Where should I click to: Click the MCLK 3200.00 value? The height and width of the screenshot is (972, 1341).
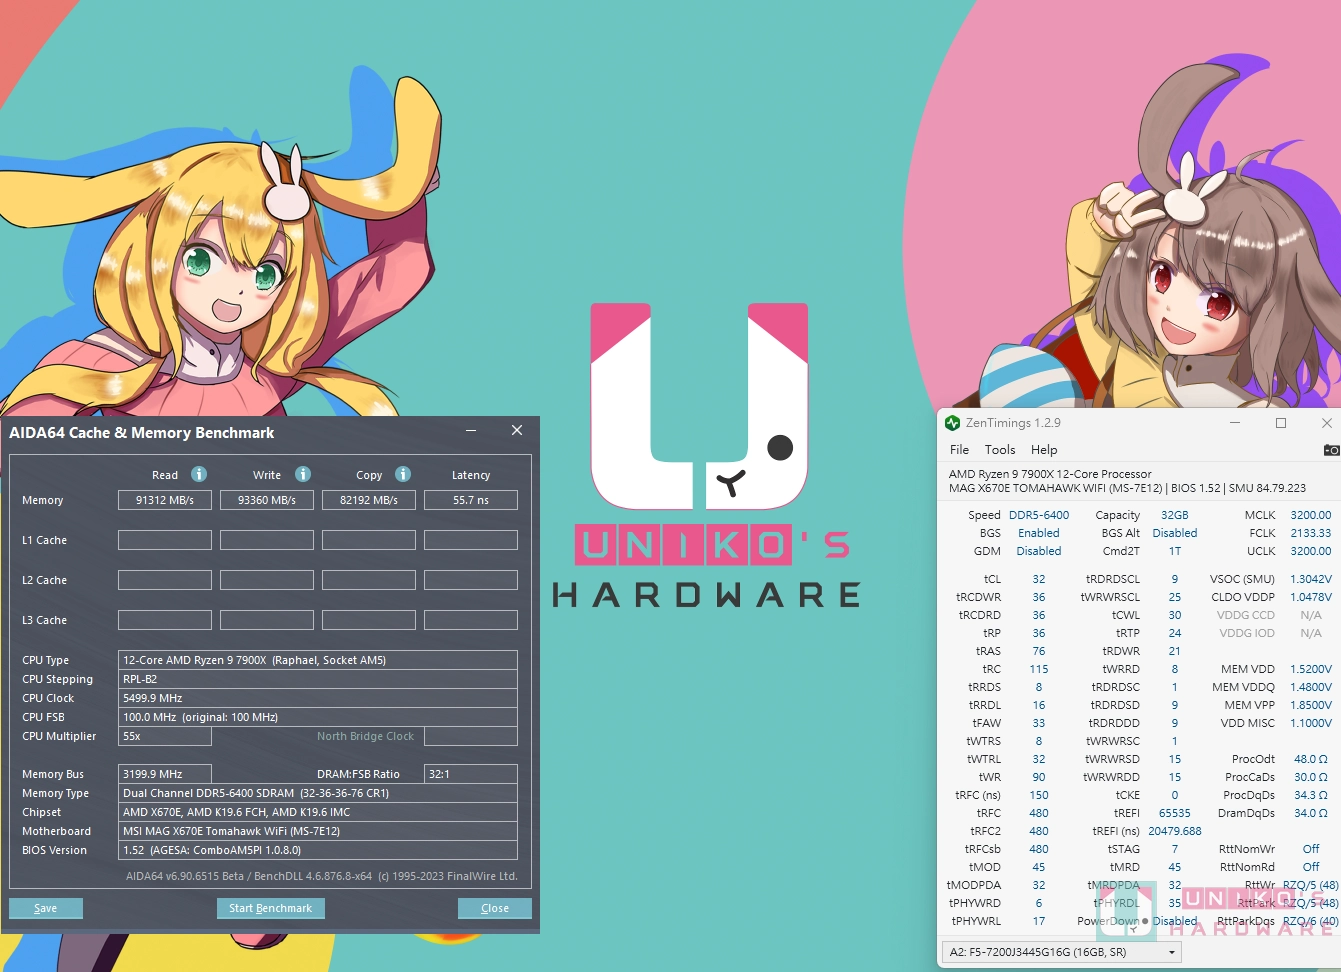click(x=1311, y=515)
